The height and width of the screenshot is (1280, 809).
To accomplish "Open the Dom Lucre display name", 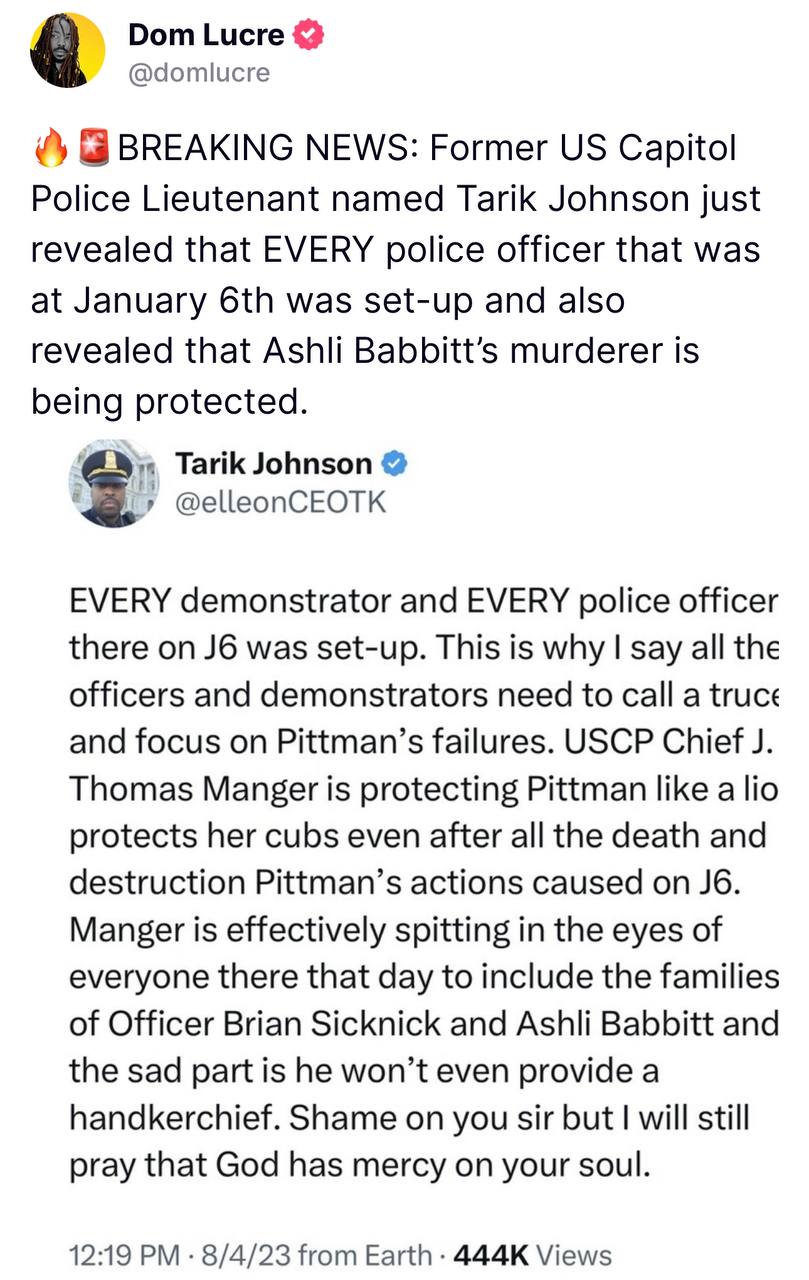I will click(x=206, y=36).
